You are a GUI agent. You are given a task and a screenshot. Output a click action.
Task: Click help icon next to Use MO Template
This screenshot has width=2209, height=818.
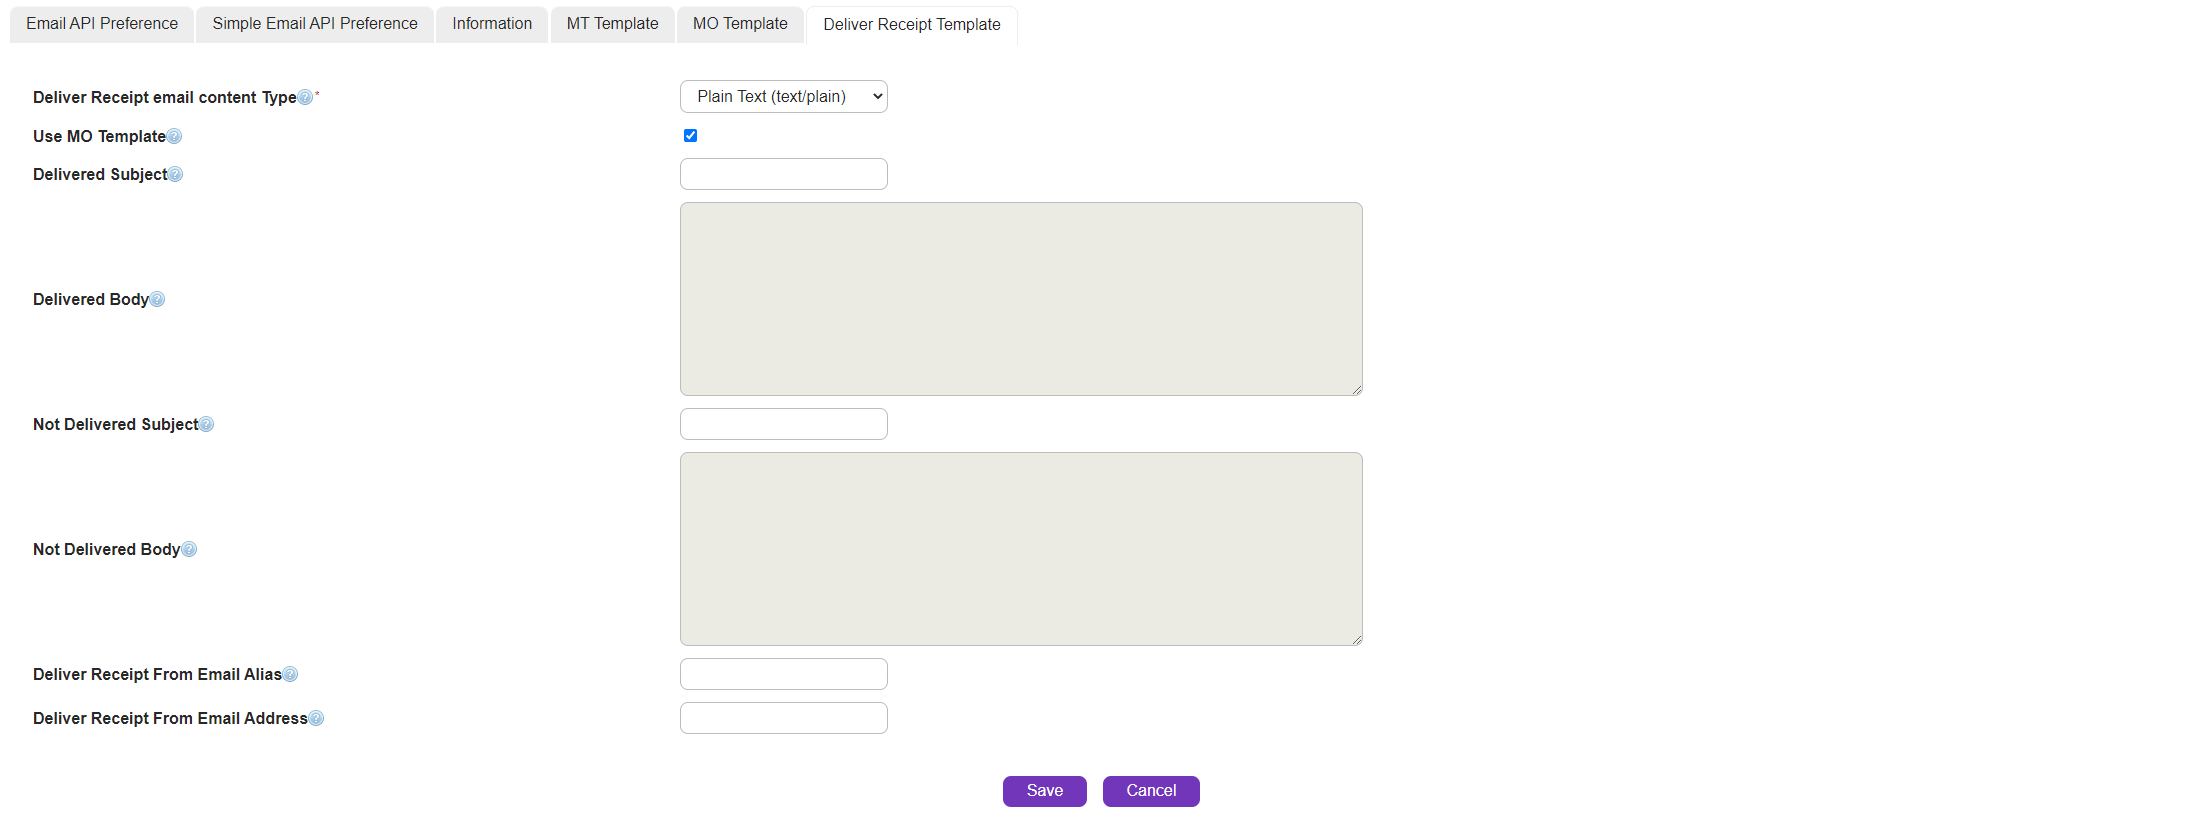tap(174, 136)
